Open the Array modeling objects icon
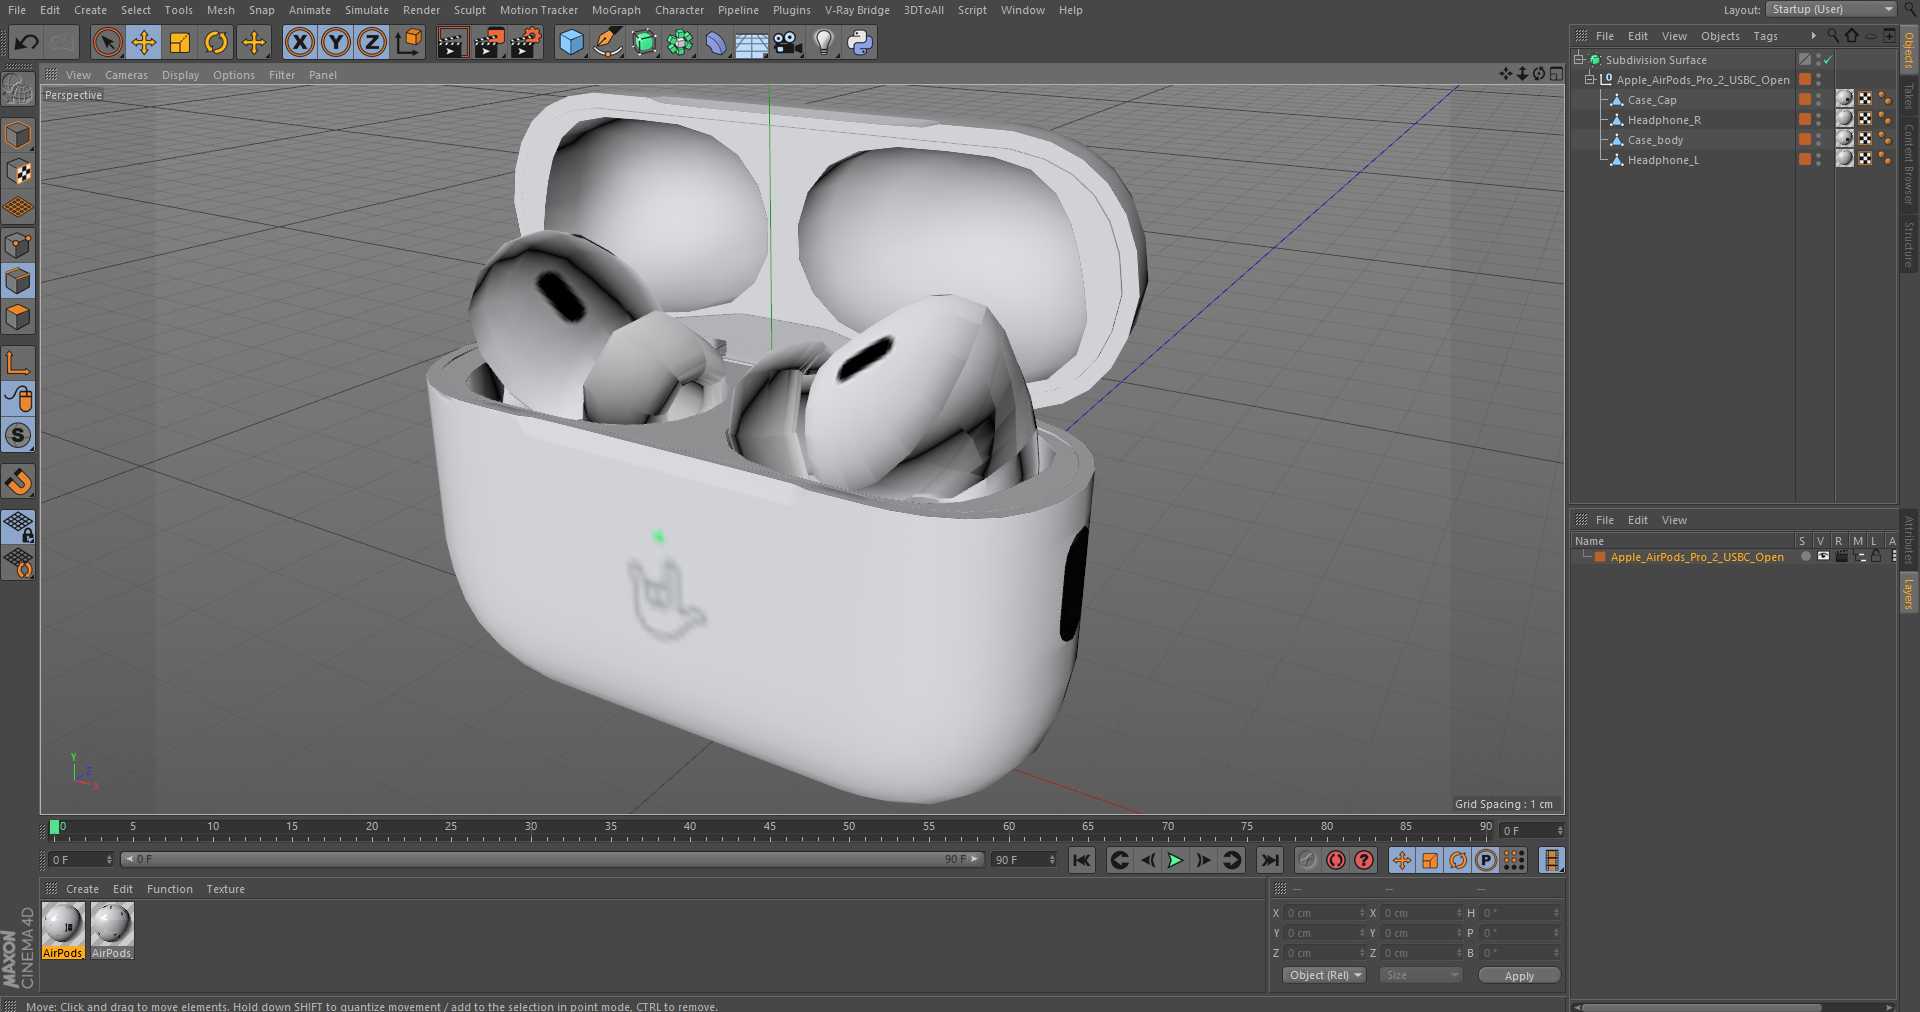Screen dimensions: 1920x1012 [x=680, y=42]
